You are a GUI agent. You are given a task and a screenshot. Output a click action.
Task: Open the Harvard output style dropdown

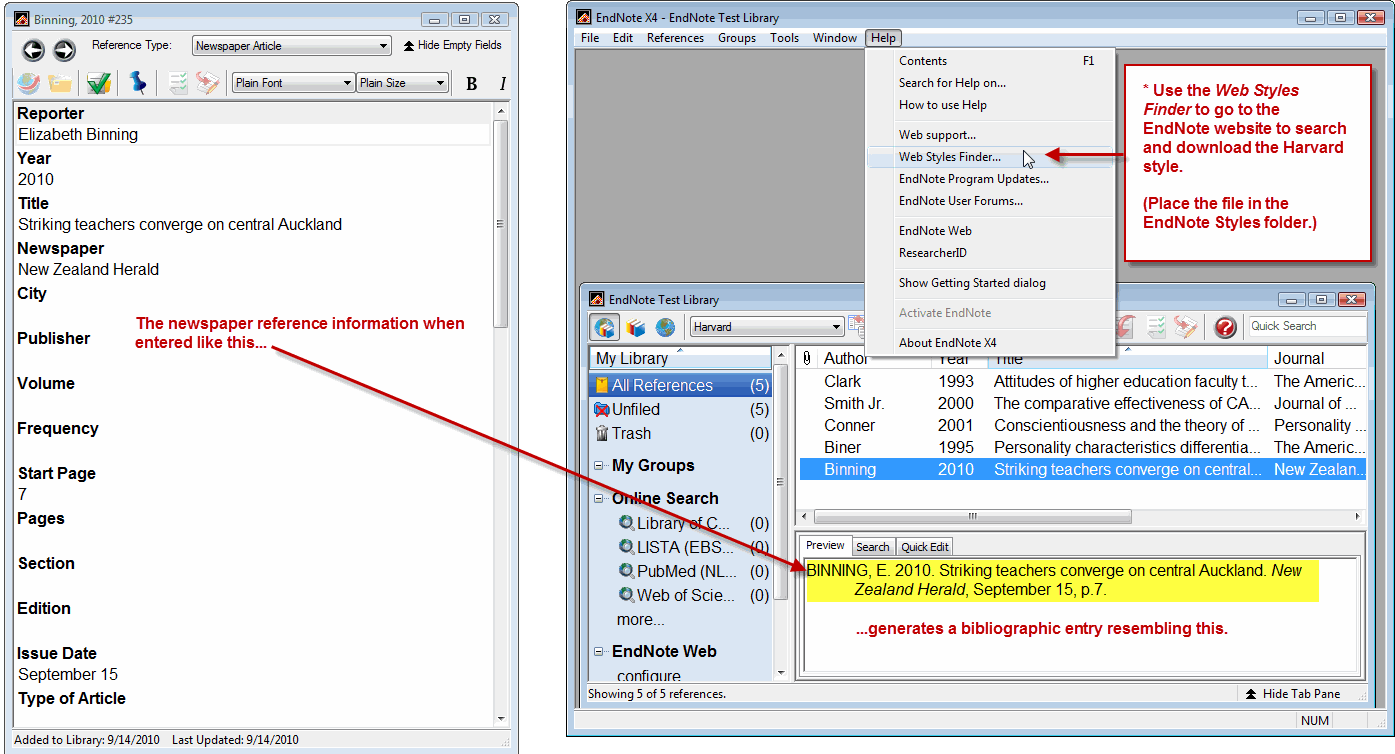(x=765, y=326)
